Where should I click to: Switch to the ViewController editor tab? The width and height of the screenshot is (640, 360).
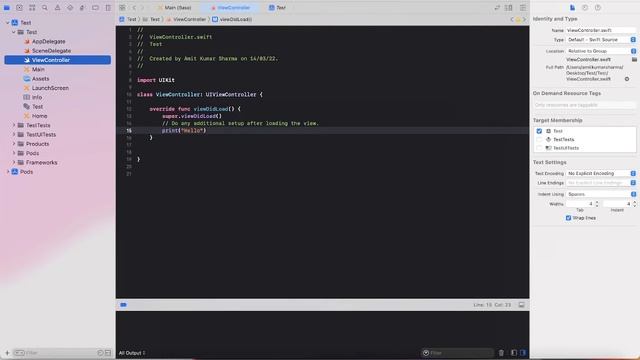[x=231, y=8]
